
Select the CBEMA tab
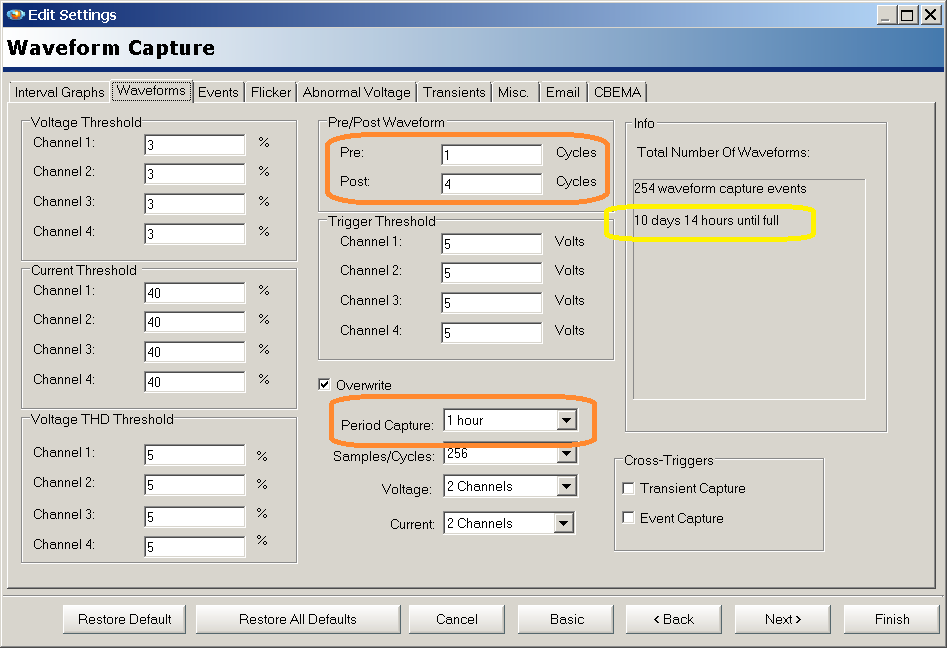coord(617,91)
